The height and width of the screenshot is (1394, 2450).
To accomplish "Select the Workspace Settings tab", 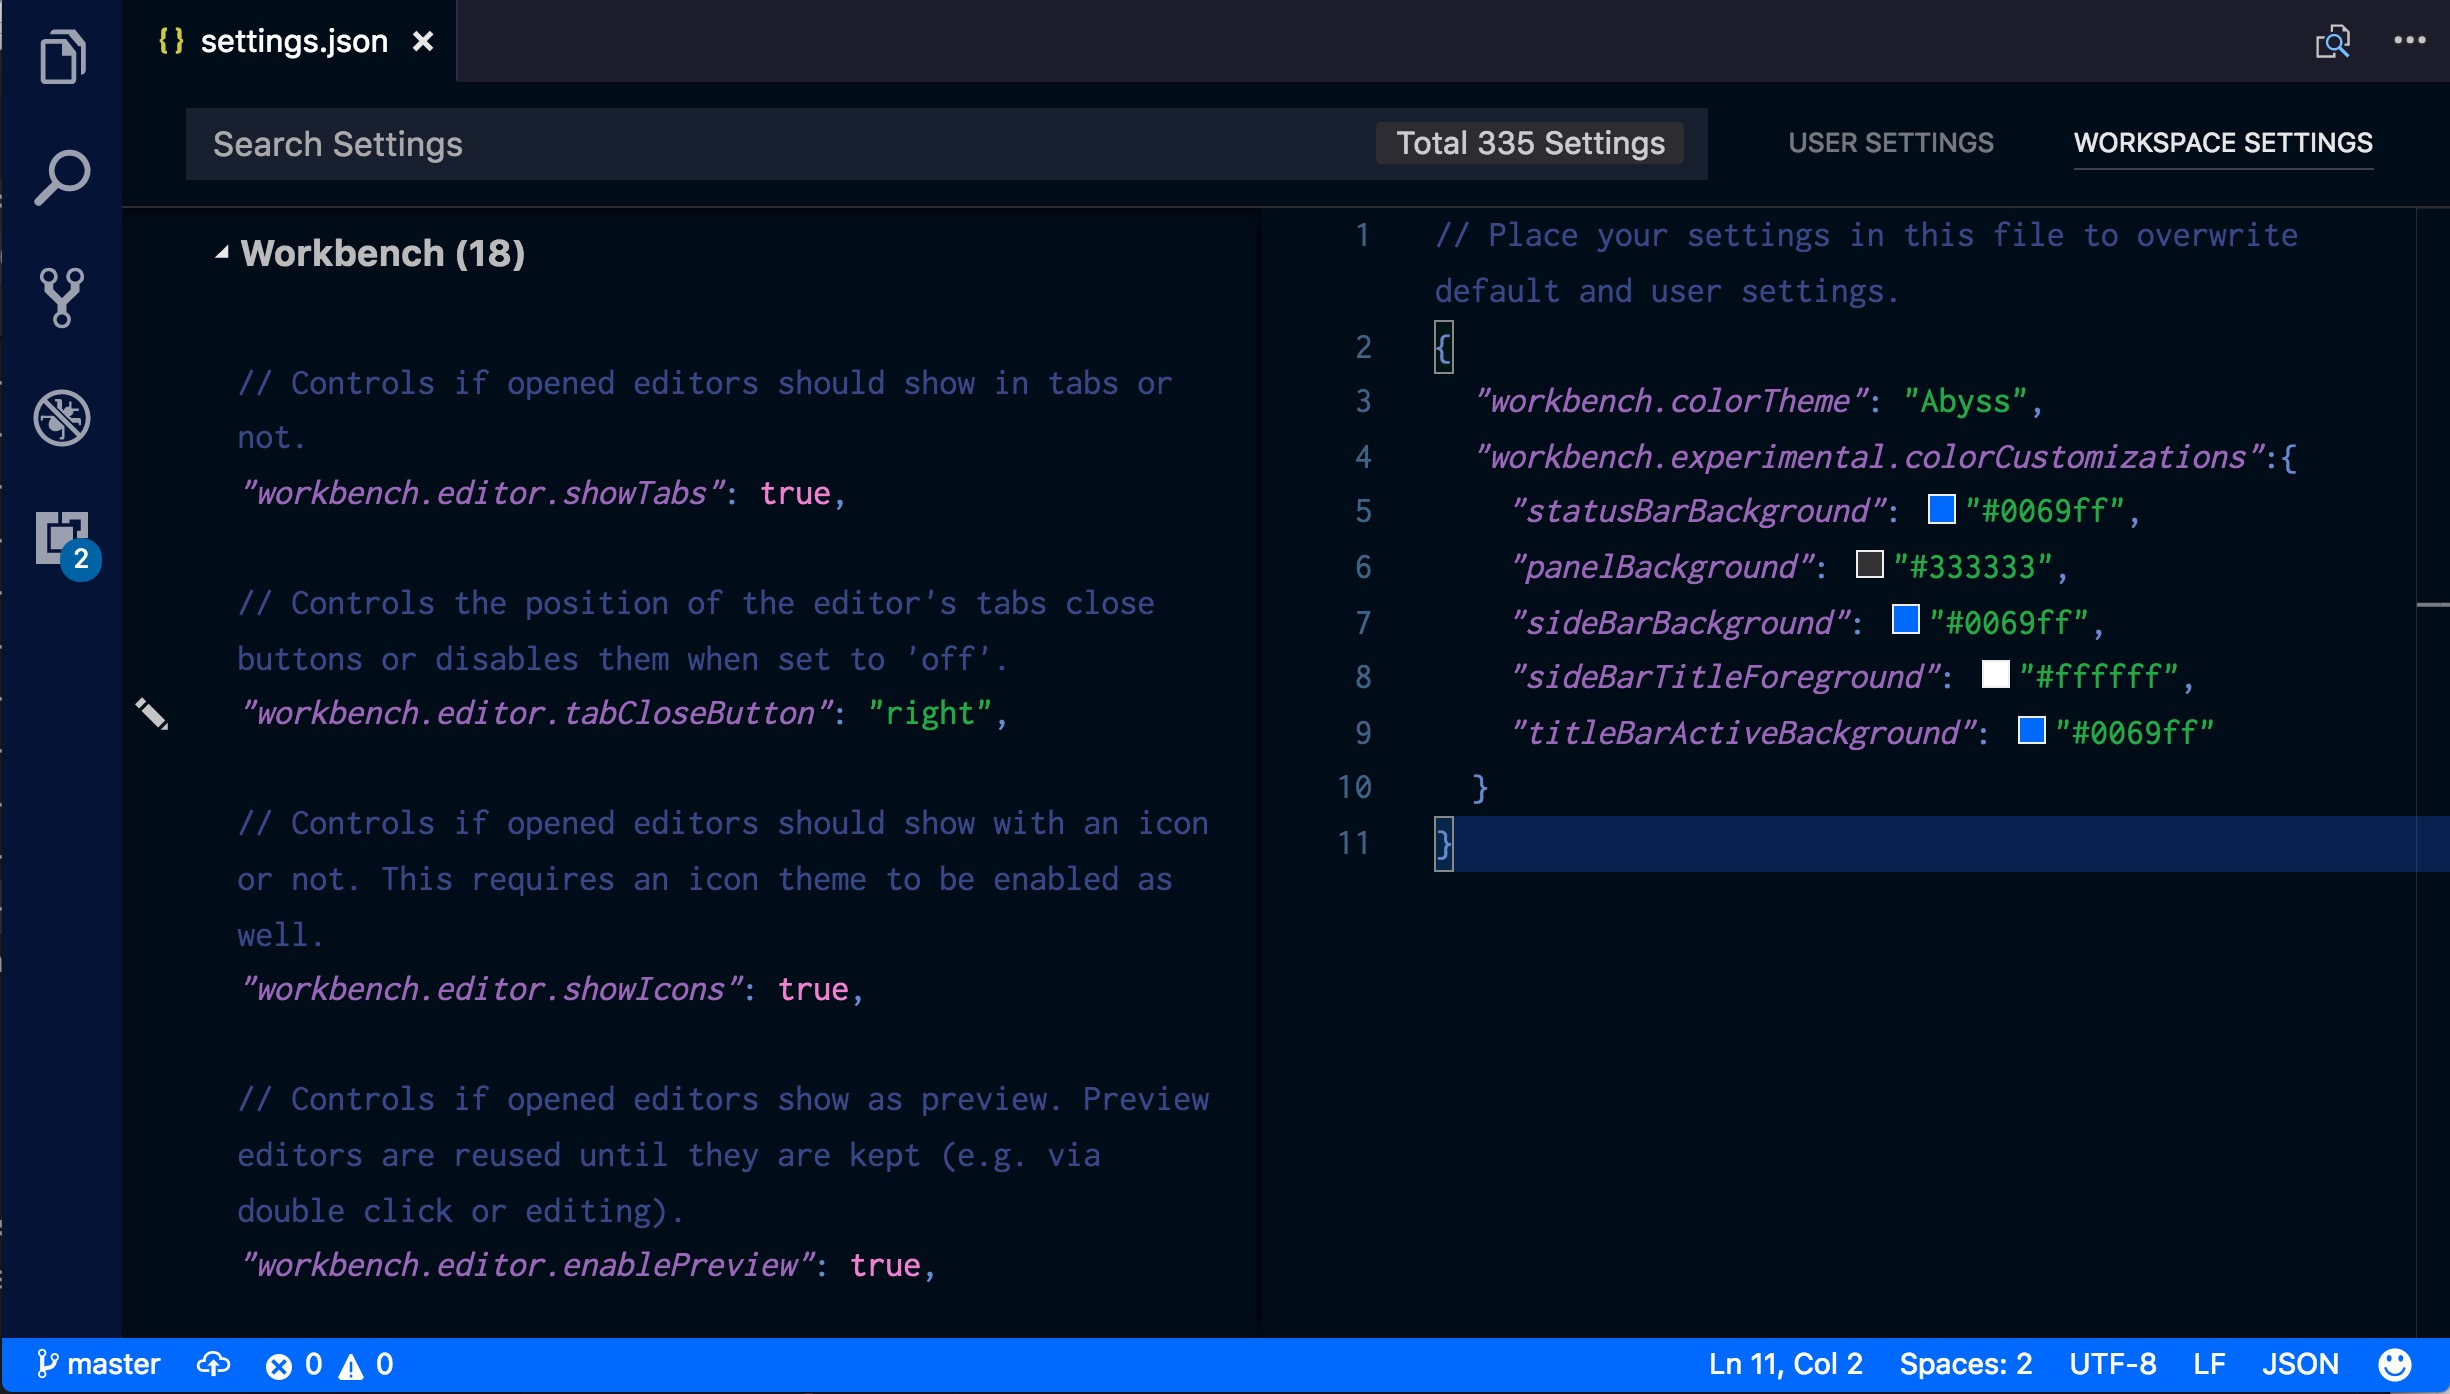I will [x=2222, y=143].
